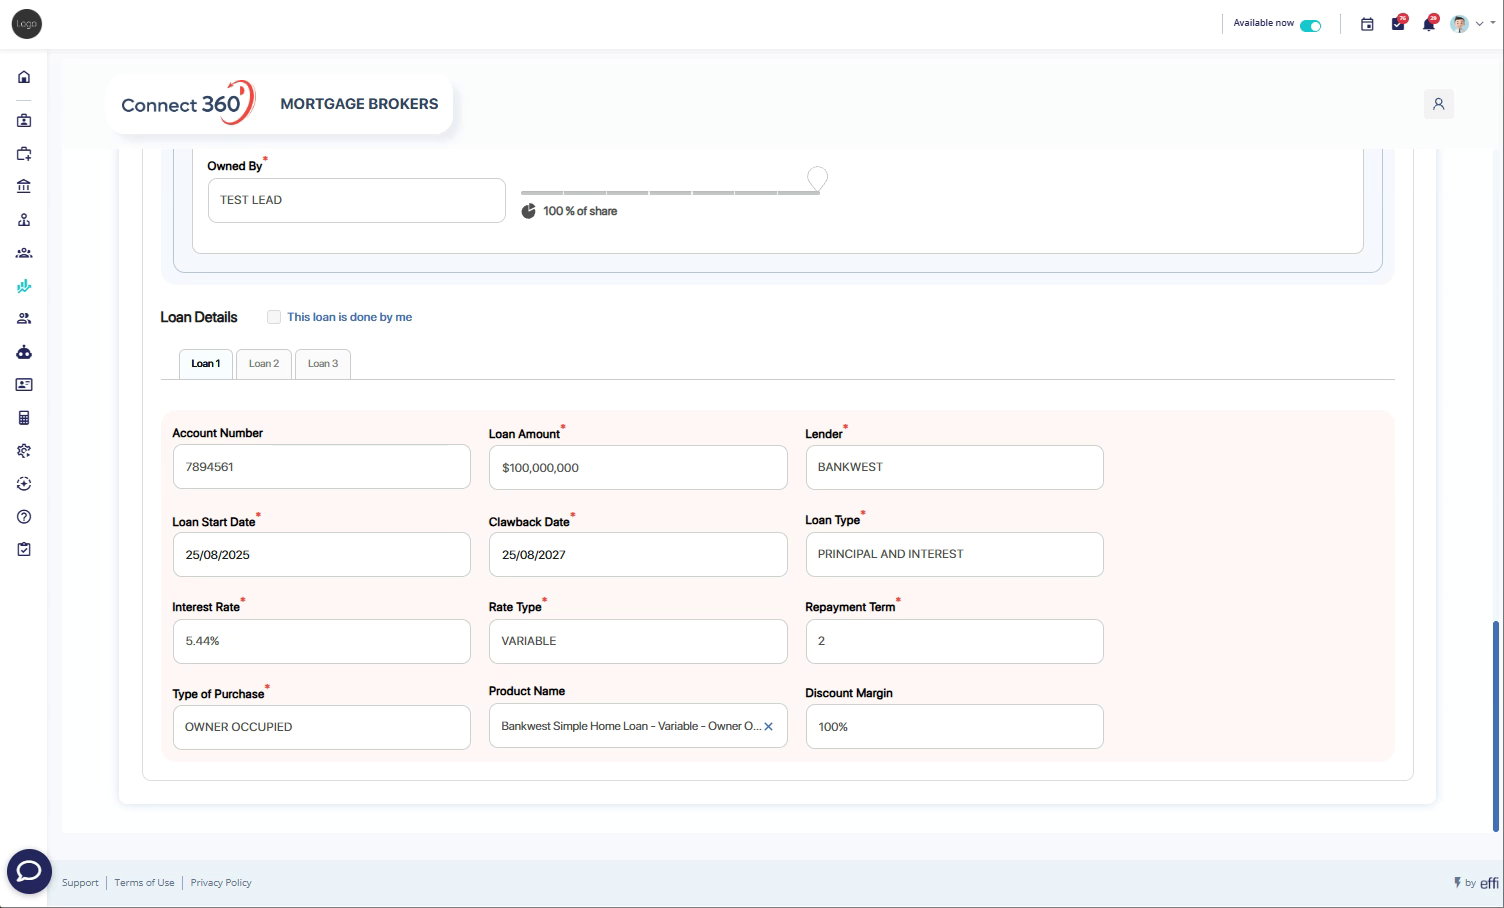The height and width of the screenshot is (908, 1504).
Task: Click the circular target sidebar icon
Action: click(x=24, y=484)
